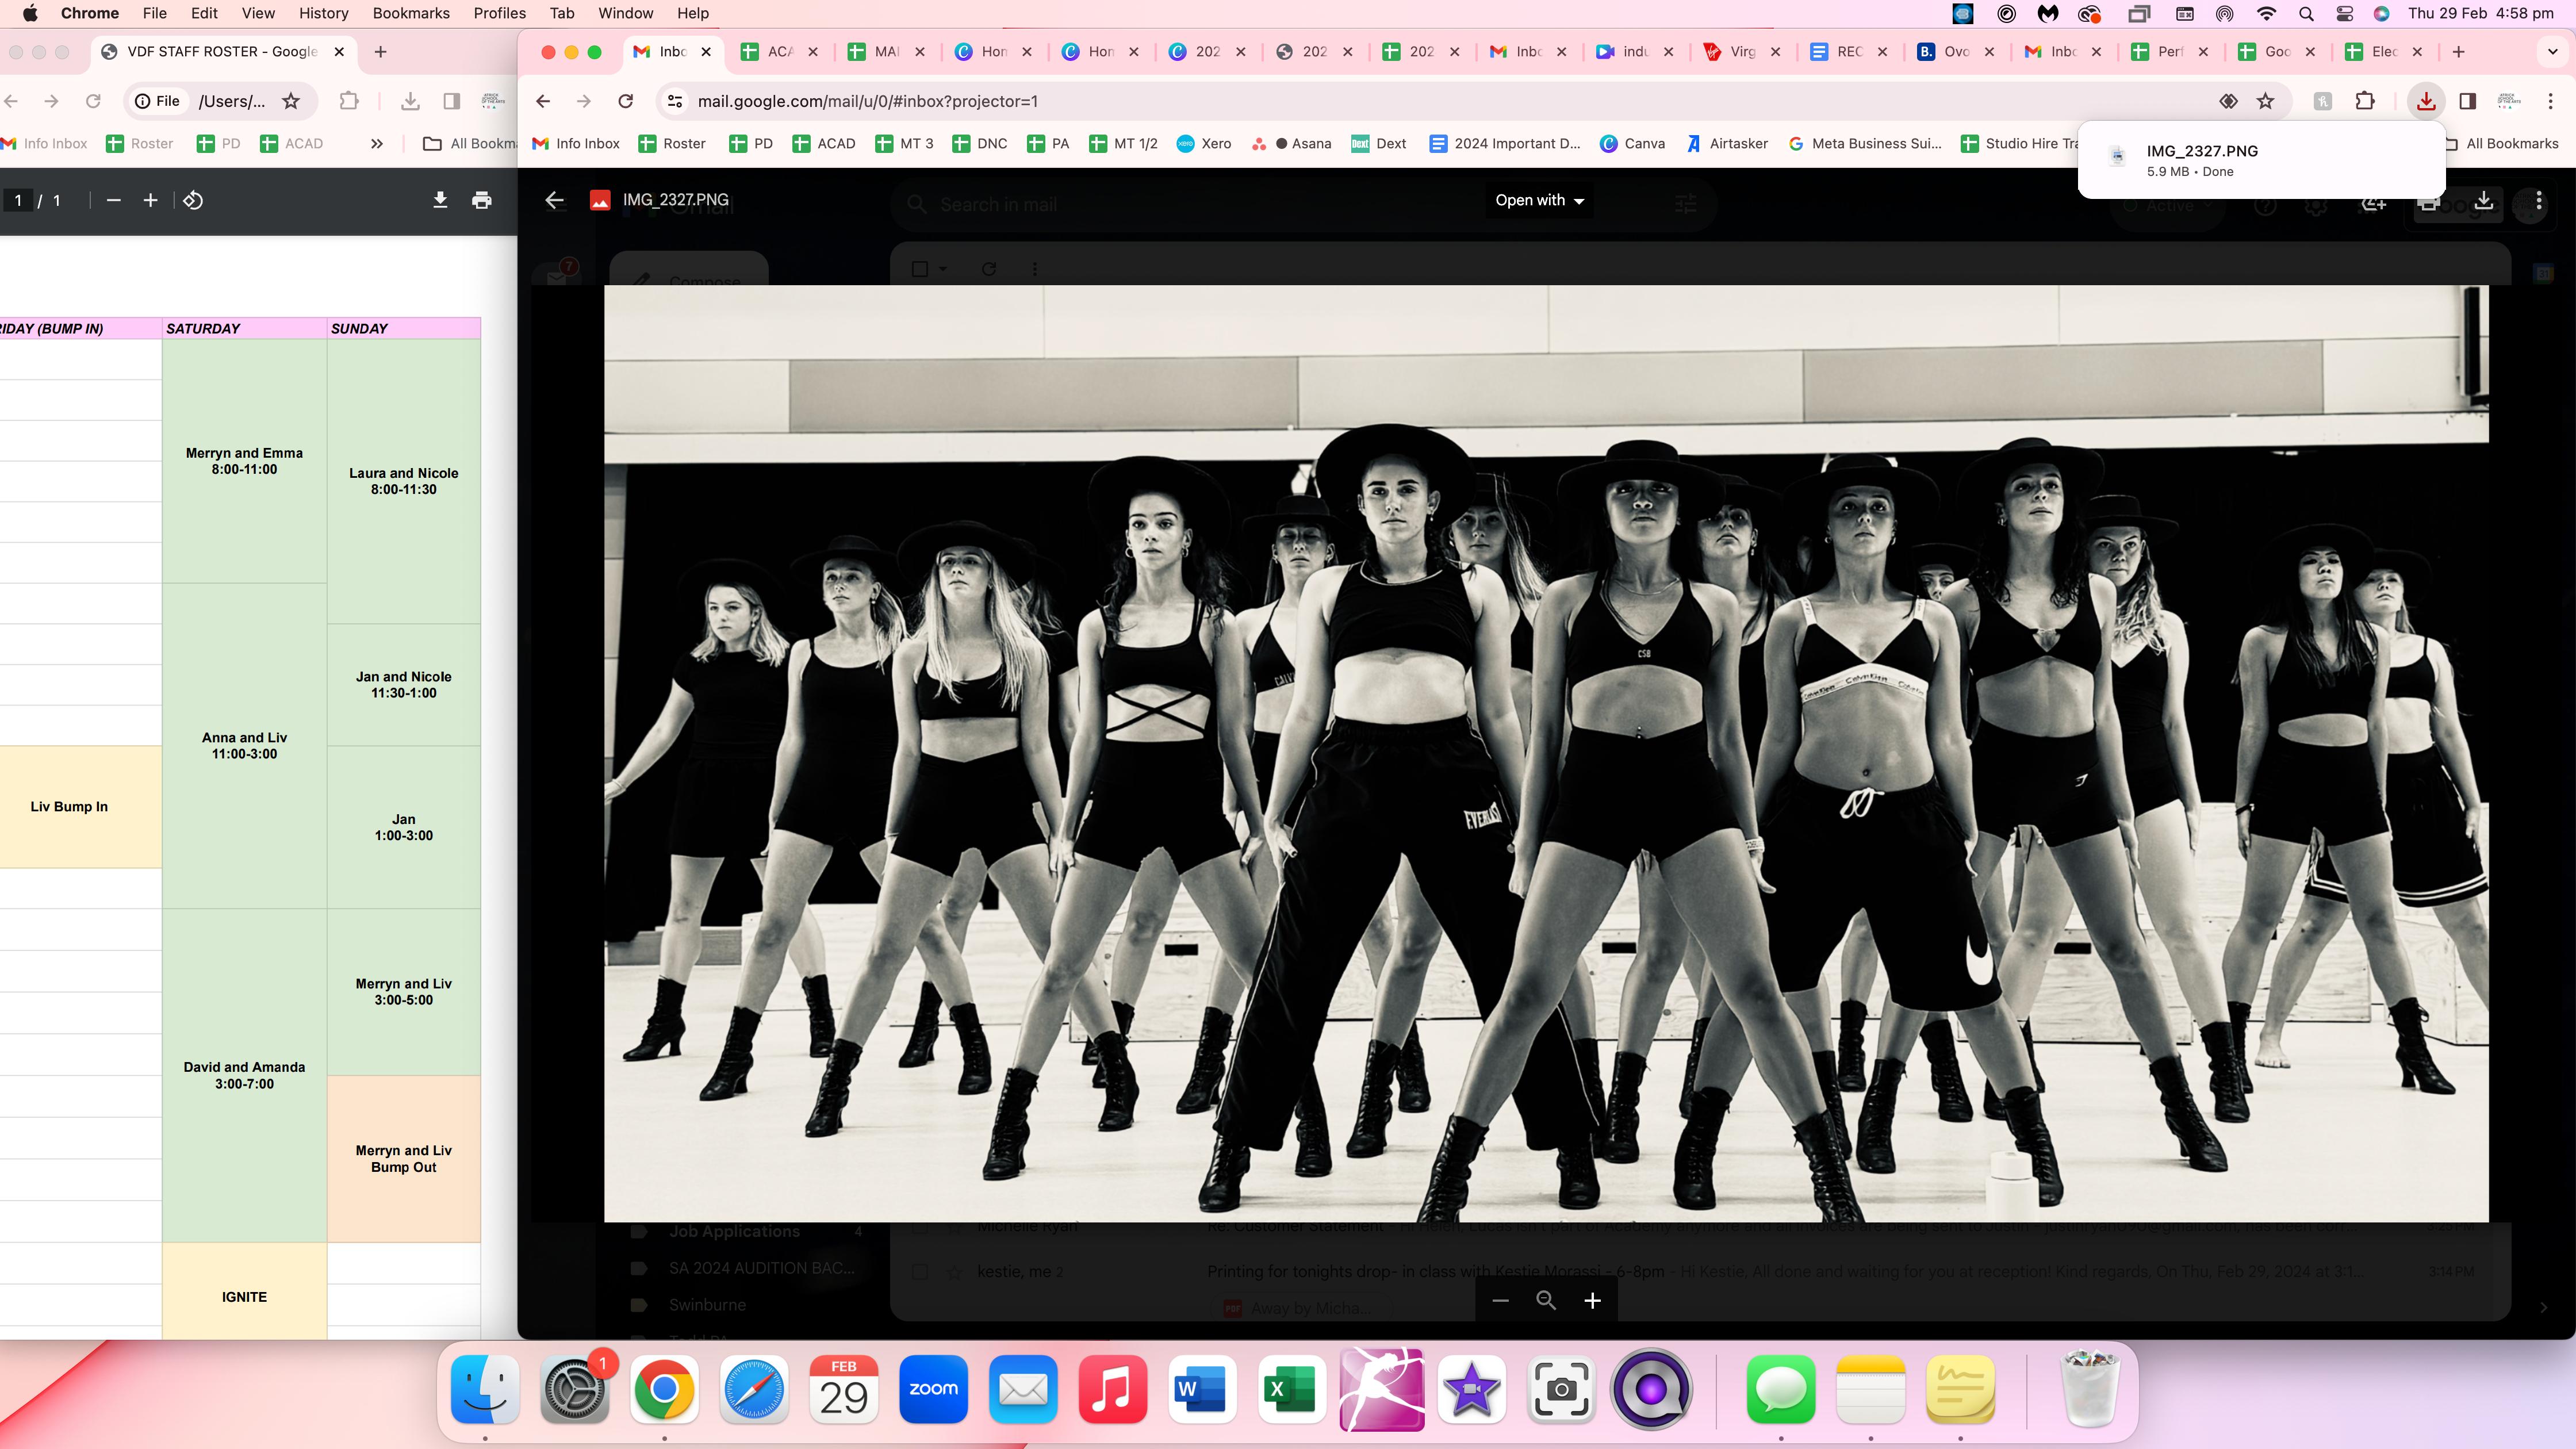Image resolution: width=2576 pixels, height=1449 pixels.
Task: Expand the Open with dropdown
Action: coord(1539,200)
